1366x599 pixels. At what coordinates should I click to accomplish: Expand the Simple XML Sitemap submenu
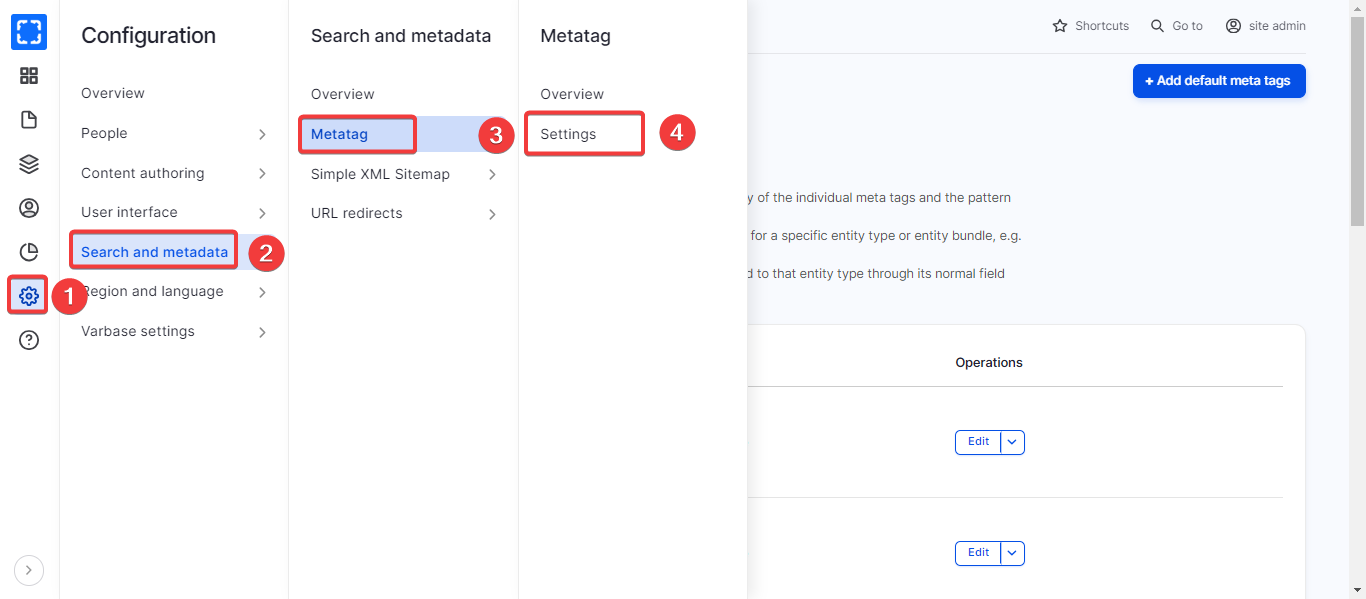(x=492, y=175)
